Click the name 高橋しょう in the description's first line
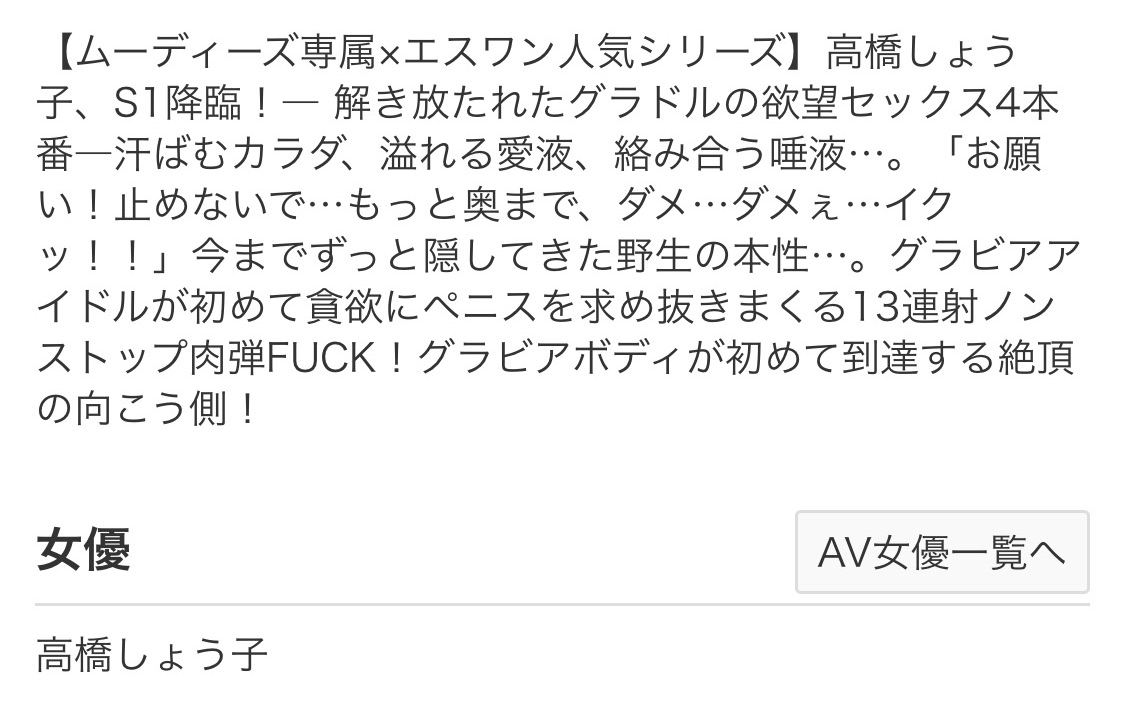Screen dimensions: 1125x720 coord(923,52)
